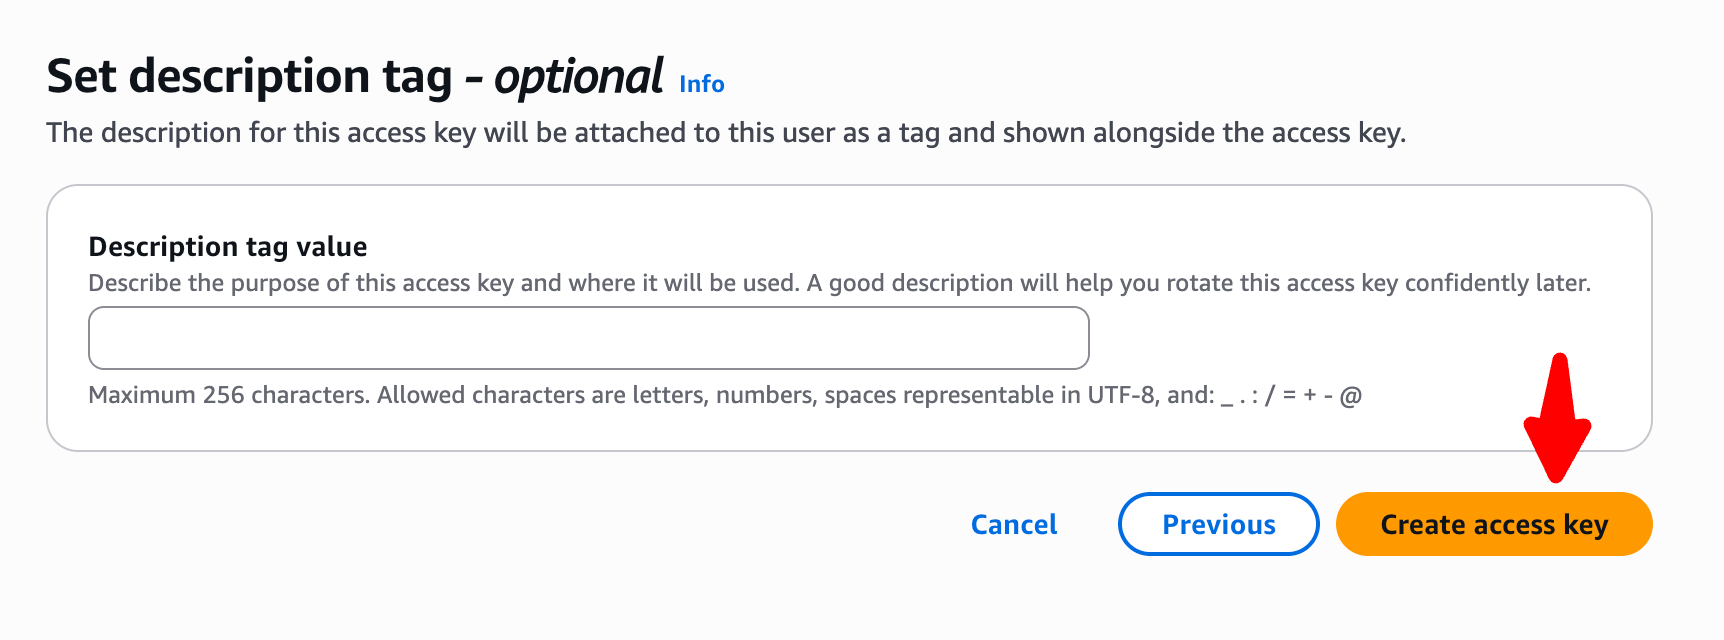Click the "Maximum 256 characters" hint text

230,395
